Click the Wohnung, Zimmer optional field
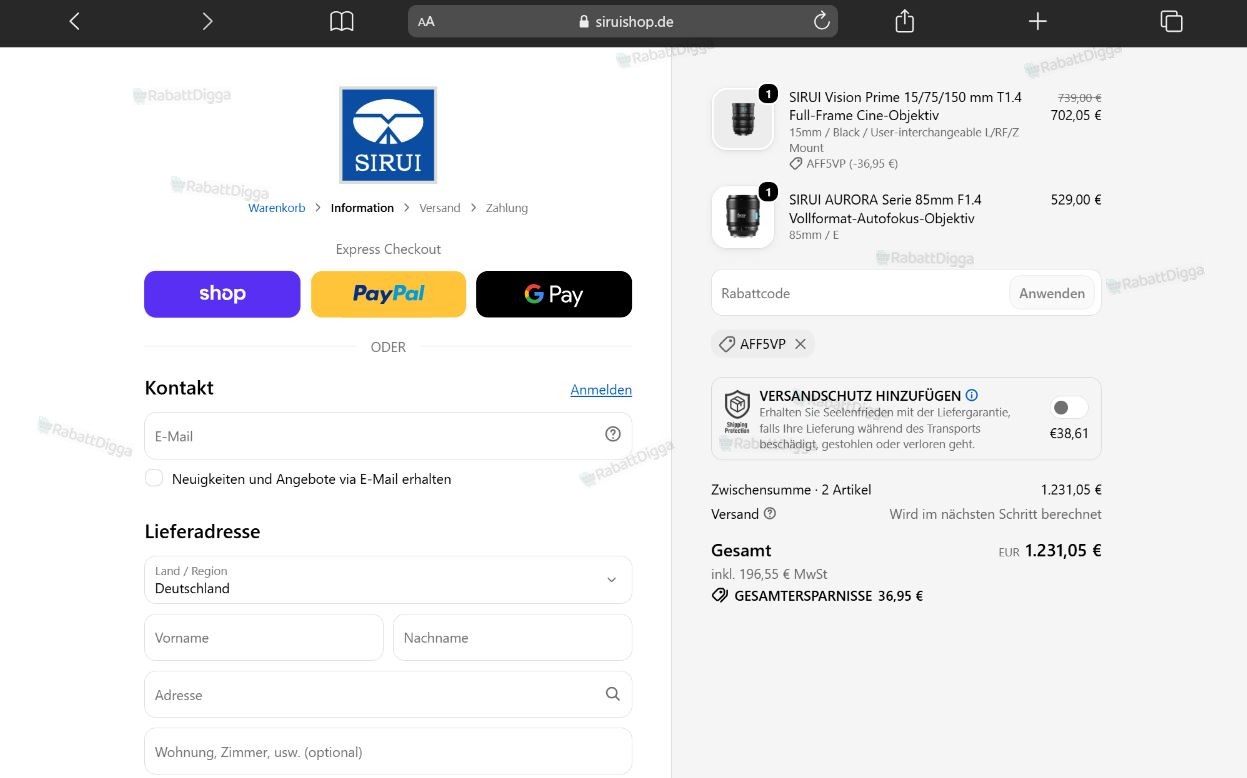The width and height of the screenshot is (1247, 778). click(x=388, y=751)
